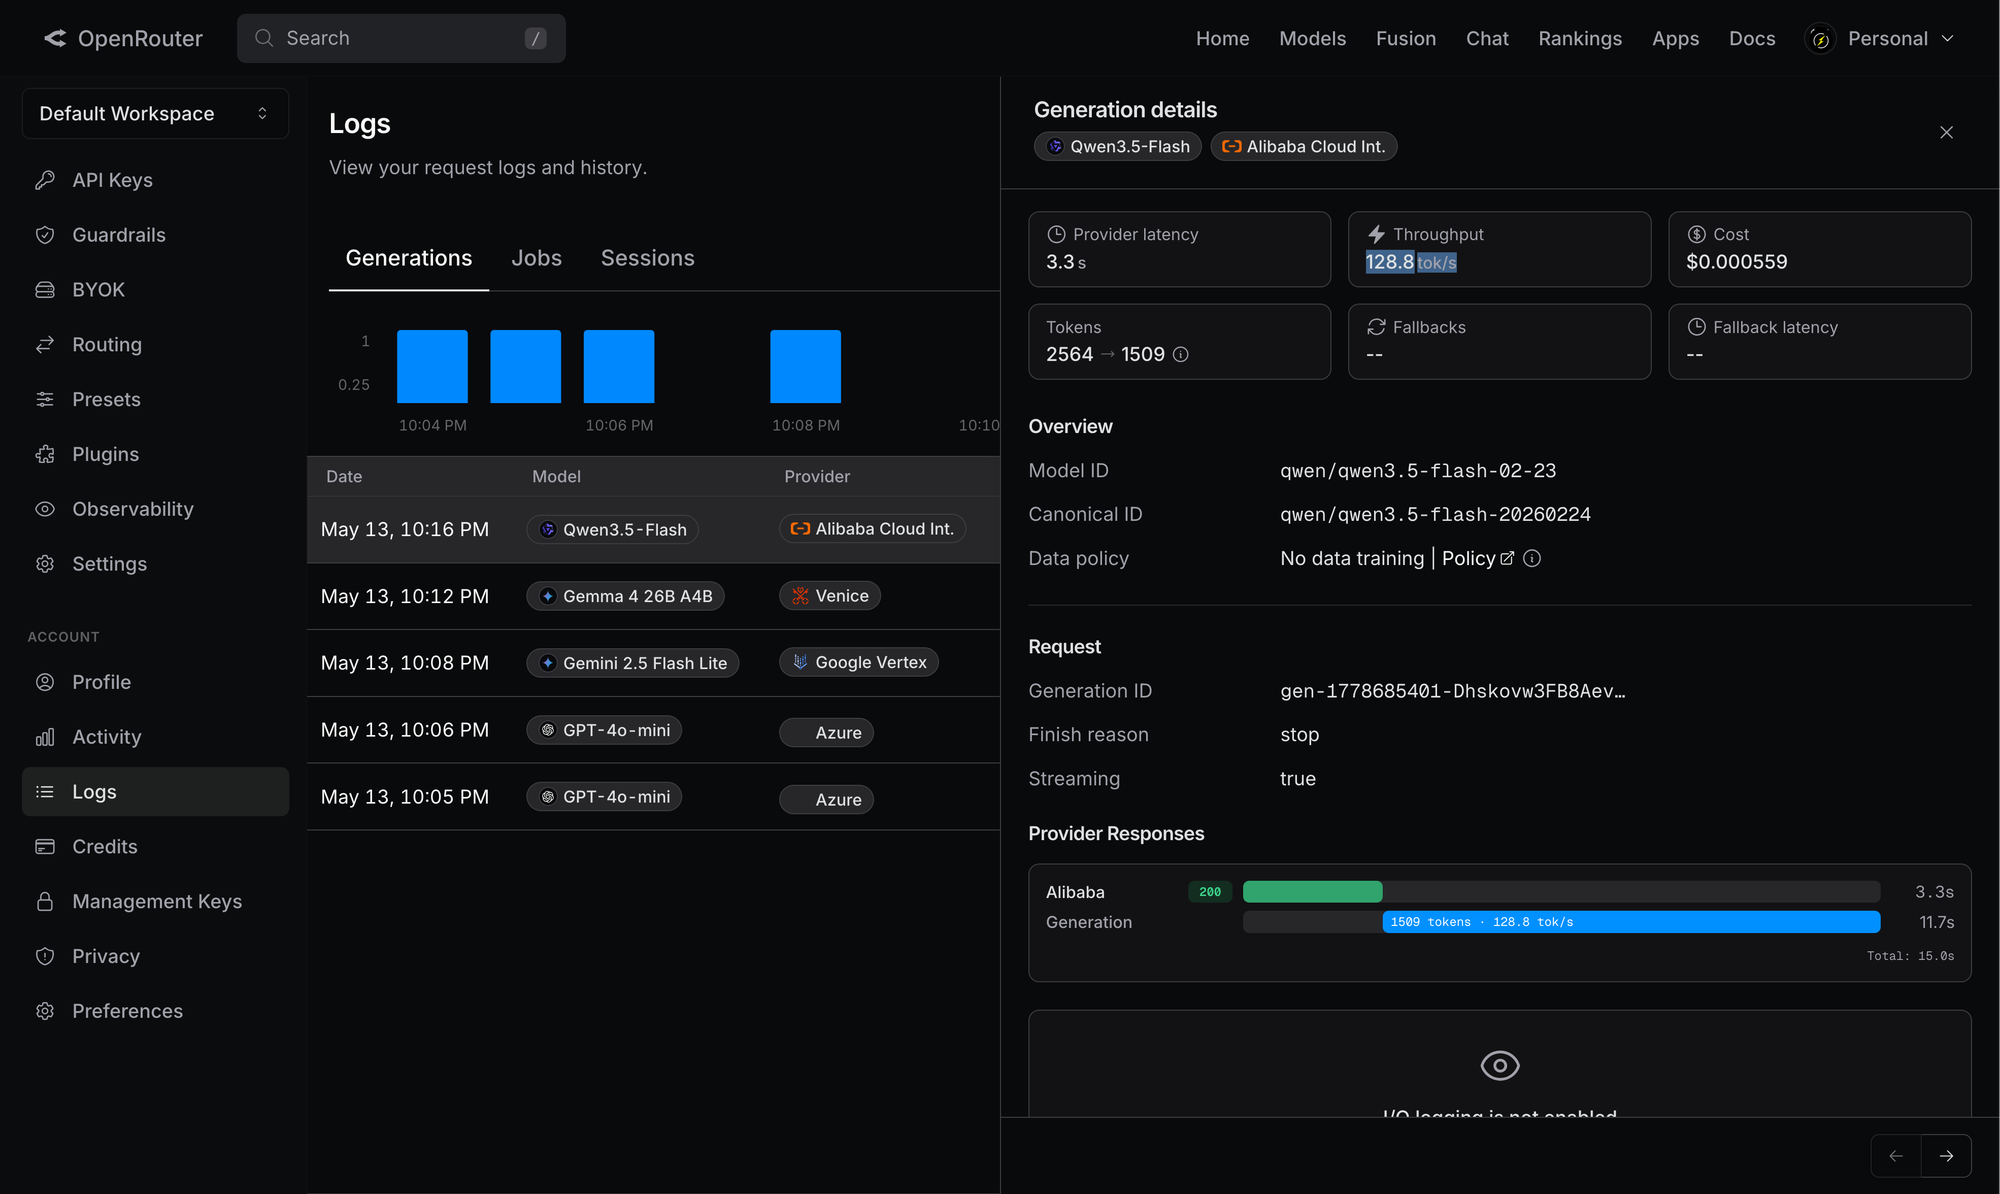
Task: Focus the Search input field
Action: pyautogui.click(x=401, y=38)
